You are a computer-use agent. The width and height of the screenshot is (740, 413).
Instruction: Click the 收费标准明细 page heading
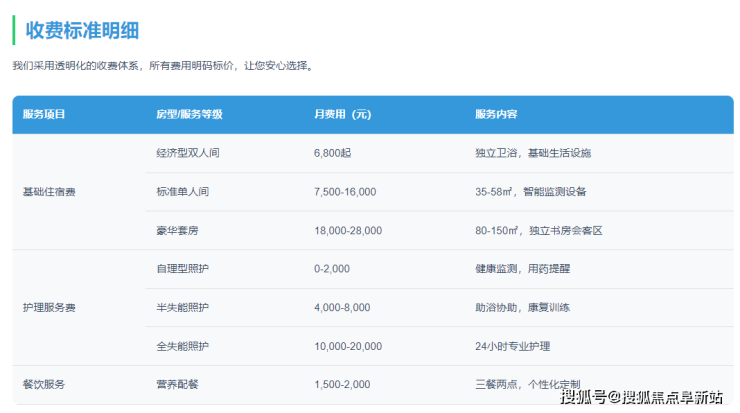82,30
